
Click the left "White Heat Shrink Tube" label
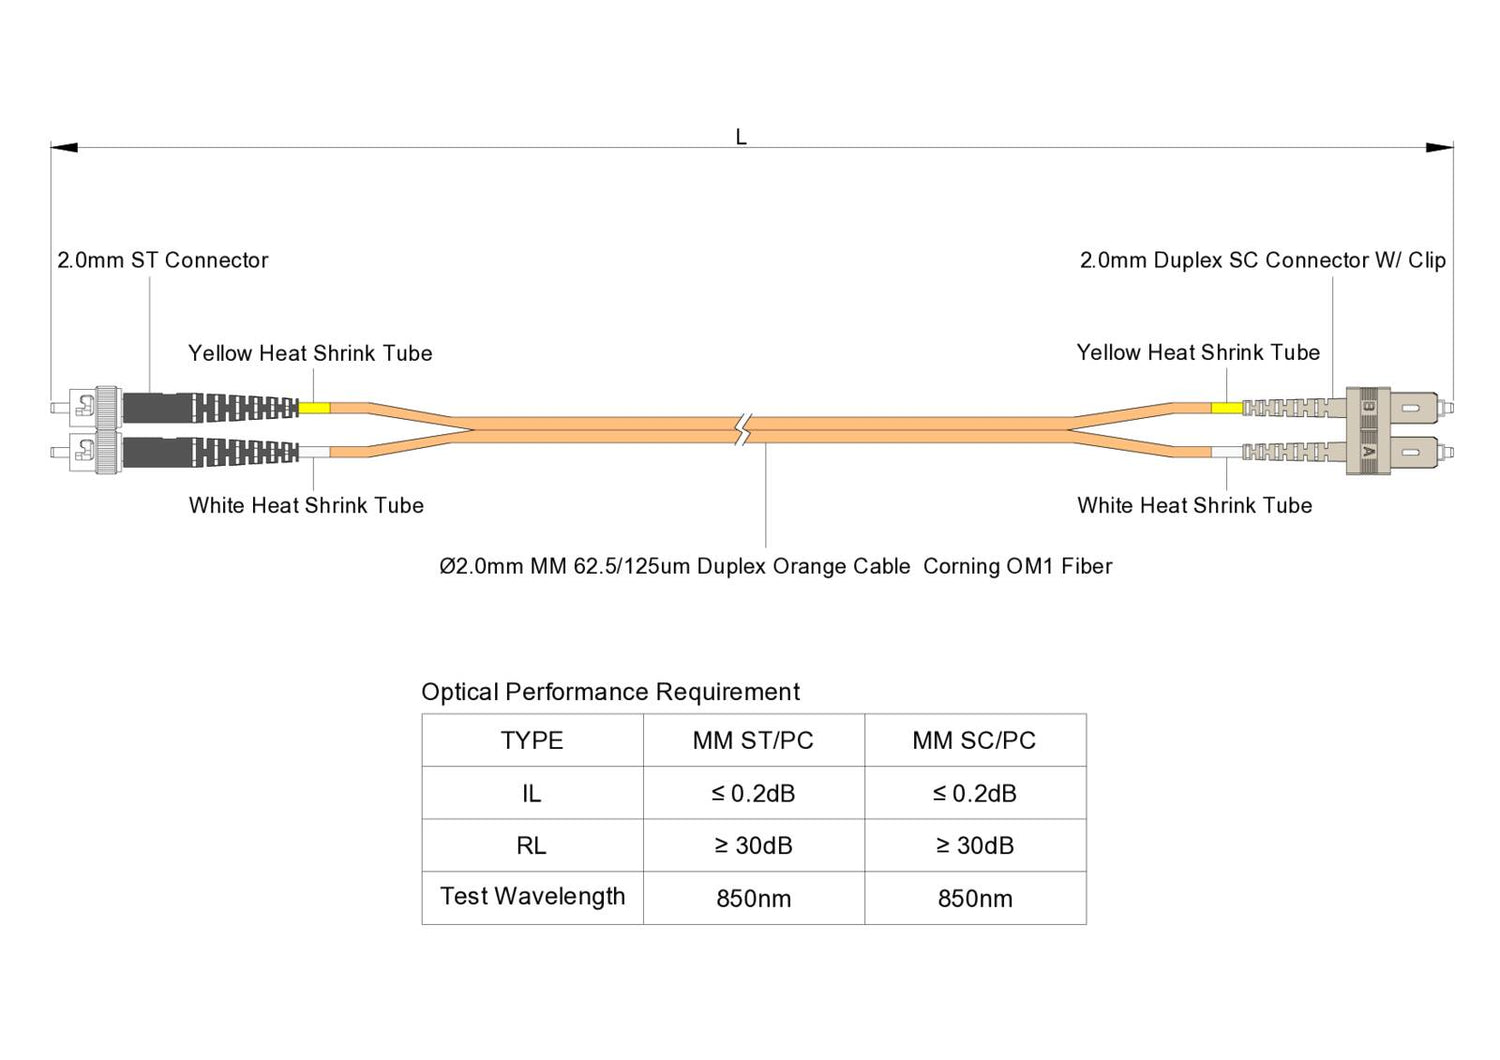[306, 505]
